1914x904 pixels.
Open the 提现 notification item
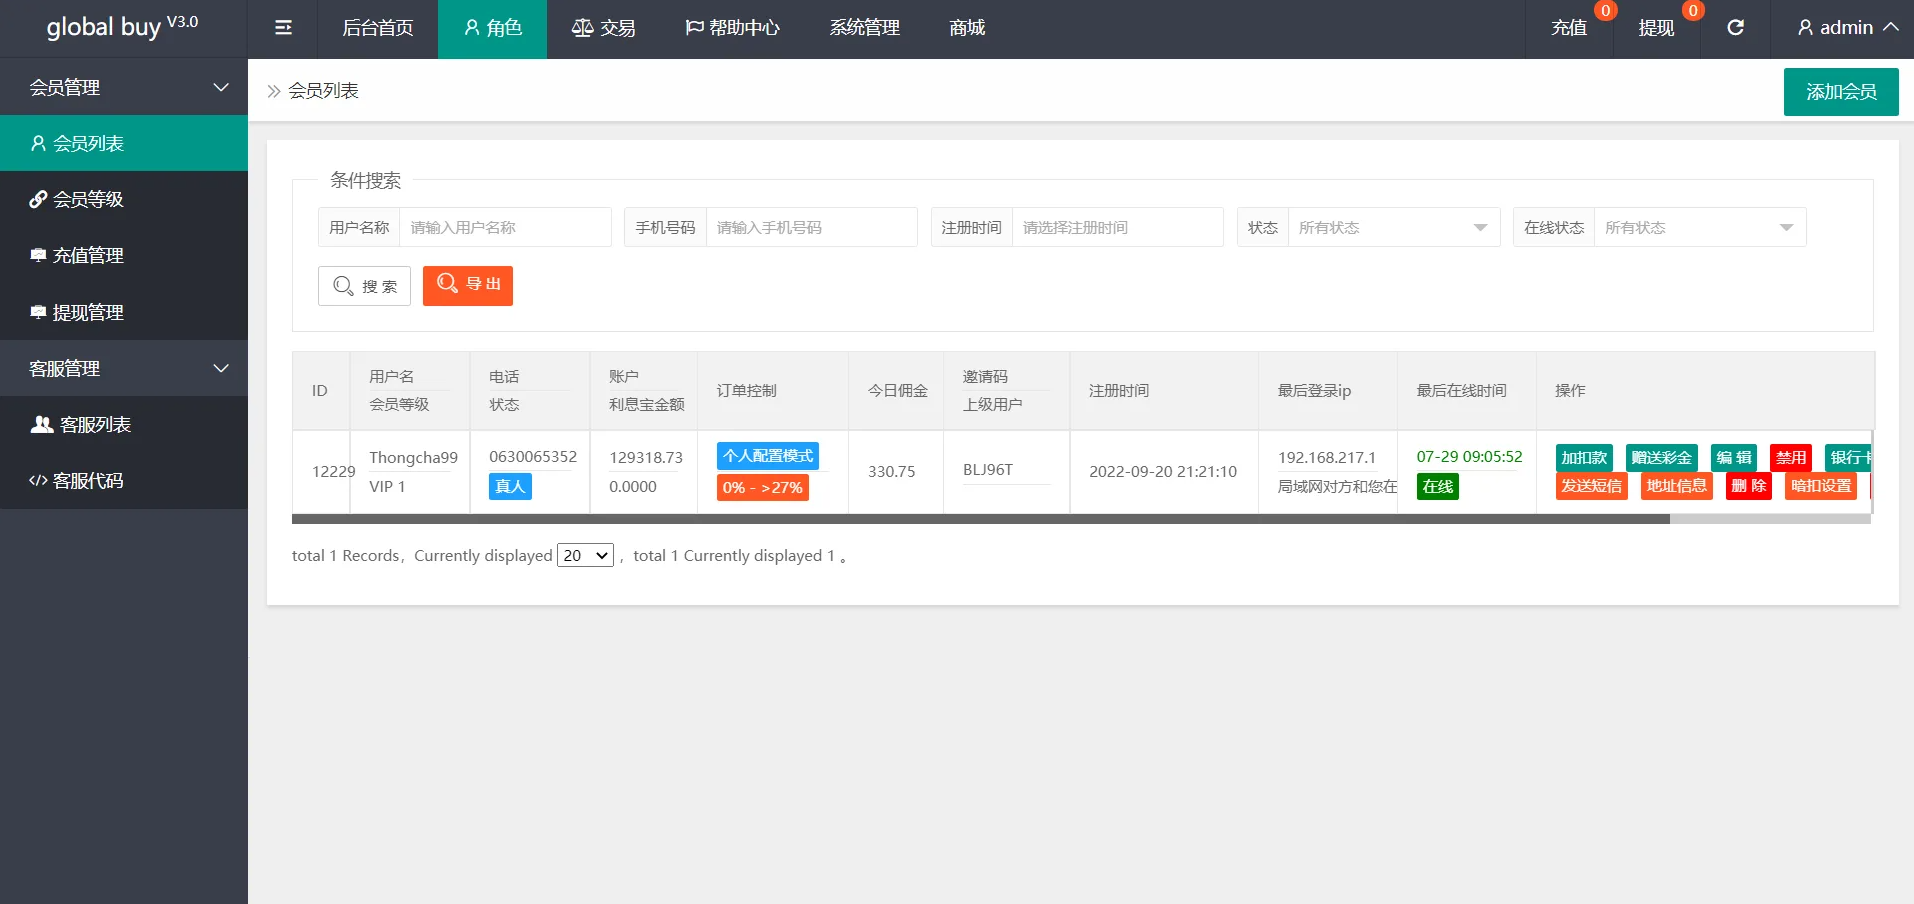coord(1656,28)
